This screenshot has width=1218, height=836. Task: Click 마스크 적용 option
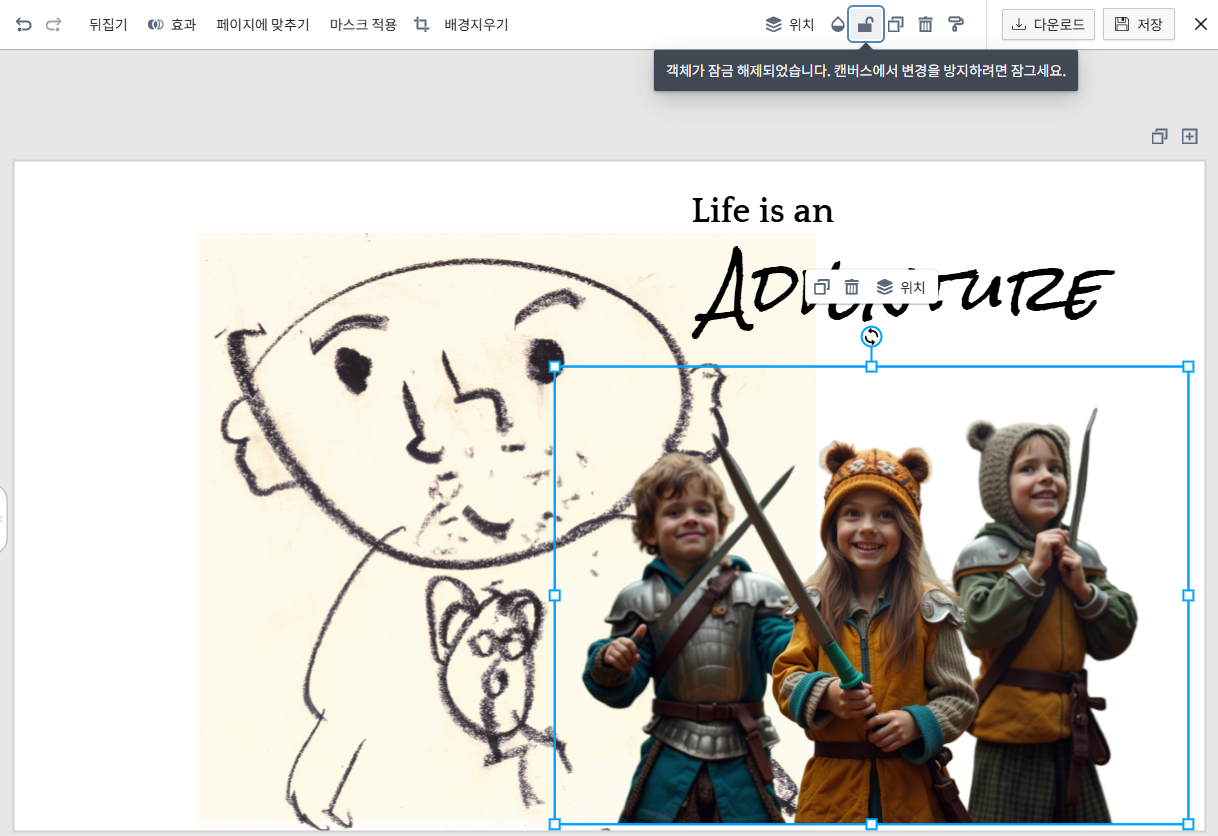363,24
